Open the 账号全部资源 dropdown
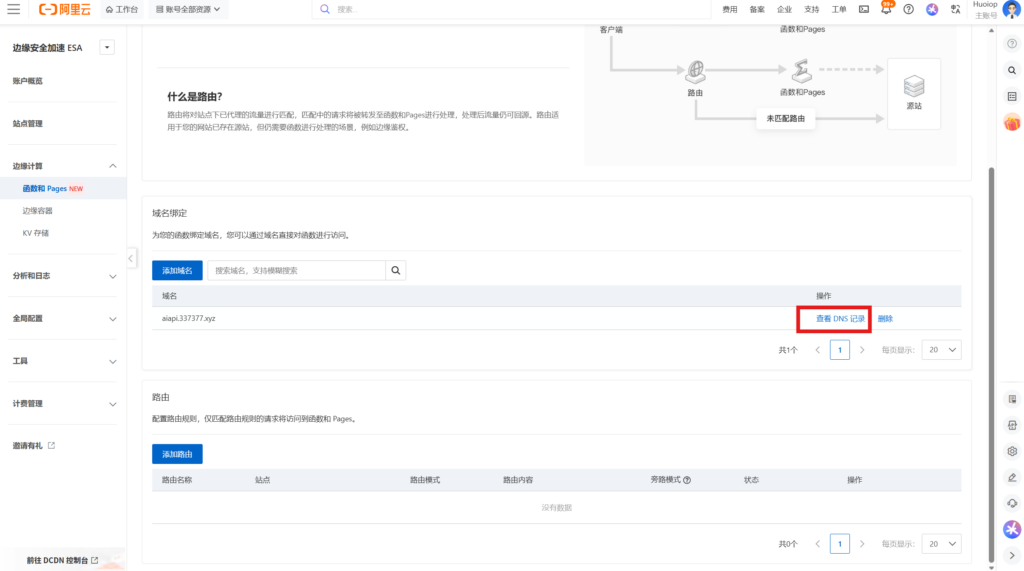This screenshot has height=571, width=1024. click(188, 9)
